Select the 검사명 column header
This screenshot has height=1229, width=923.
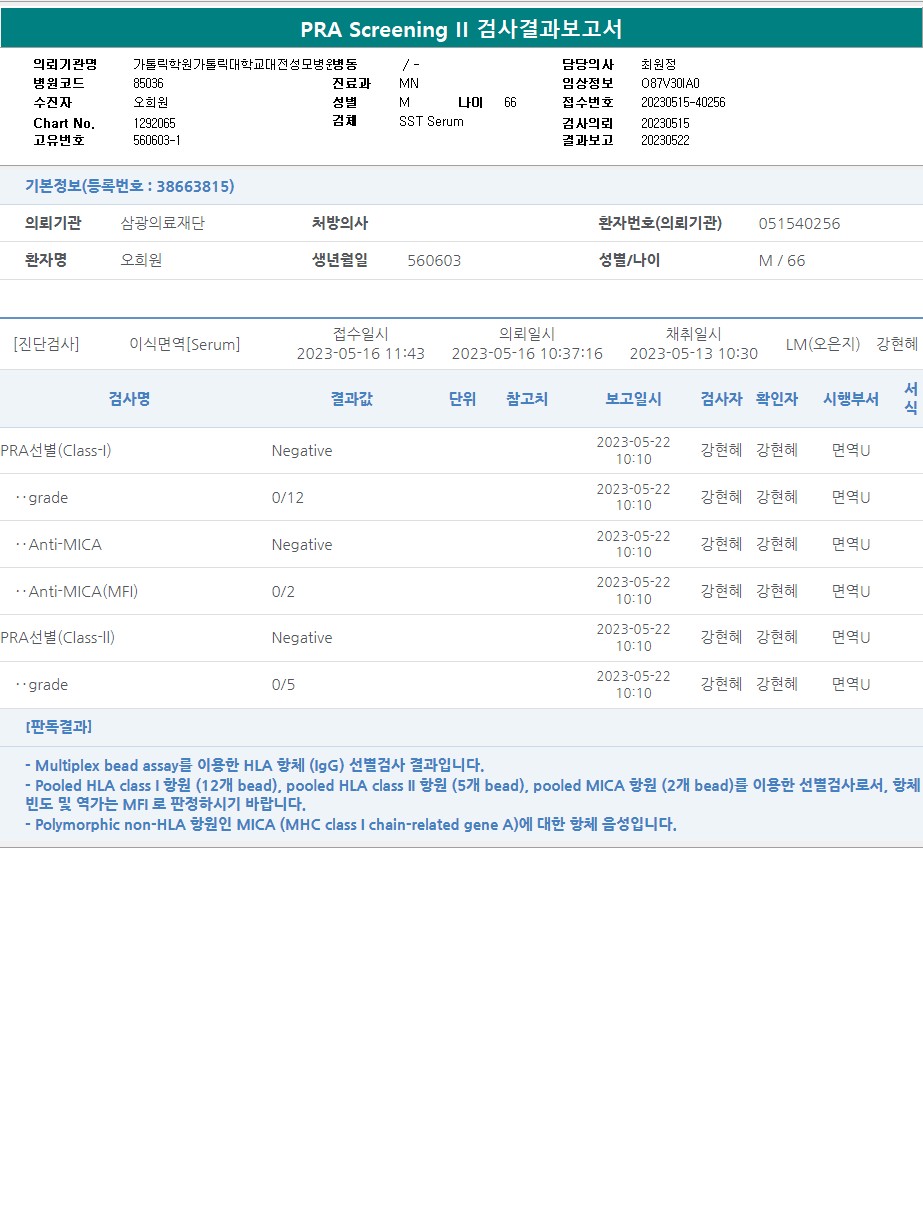click(x=129, y=399)
